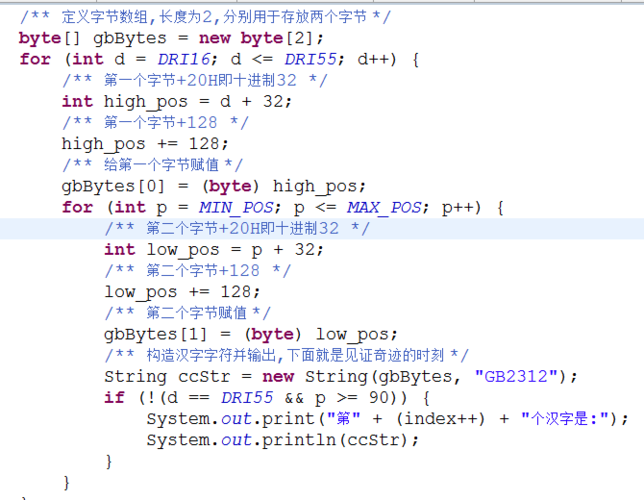Click the line 'gbBytes[0] = (byte) high_pos;'
Screen dimensions: 644x500
213,187
